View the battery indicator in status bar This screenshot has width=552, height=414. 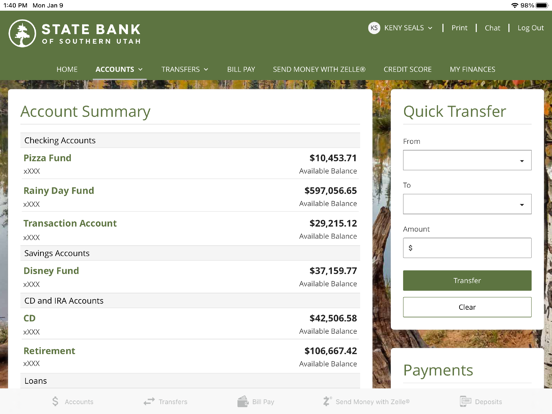541,5
